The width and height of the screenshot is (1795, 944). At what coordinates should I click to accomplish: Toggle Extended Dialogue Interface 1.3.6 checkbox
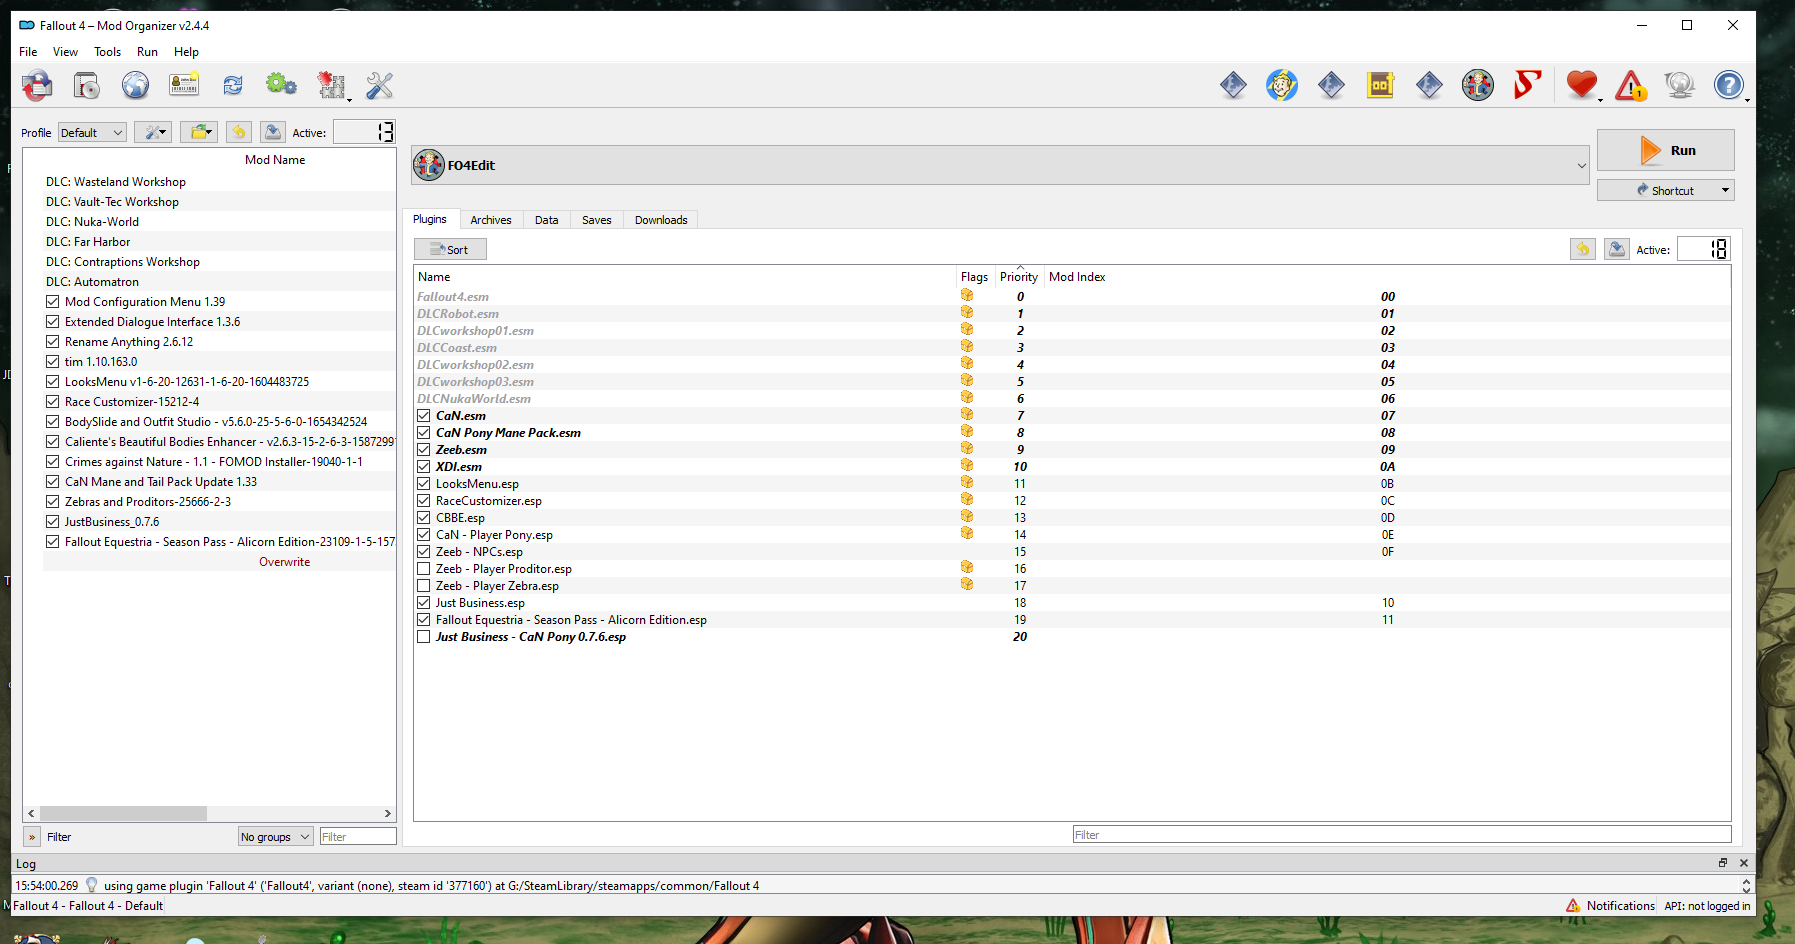coord(52,322)
